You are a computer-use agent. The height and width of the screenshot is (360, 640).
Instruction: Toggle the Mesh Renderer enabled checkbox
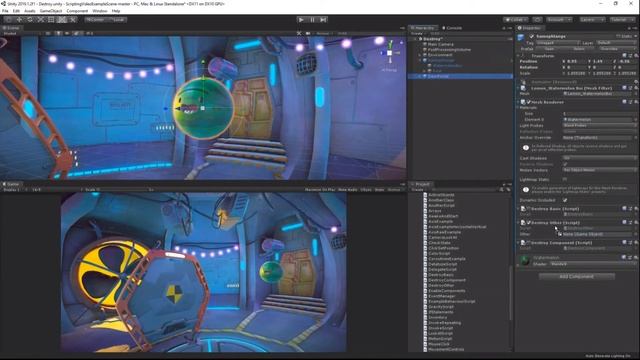point(529,102)
